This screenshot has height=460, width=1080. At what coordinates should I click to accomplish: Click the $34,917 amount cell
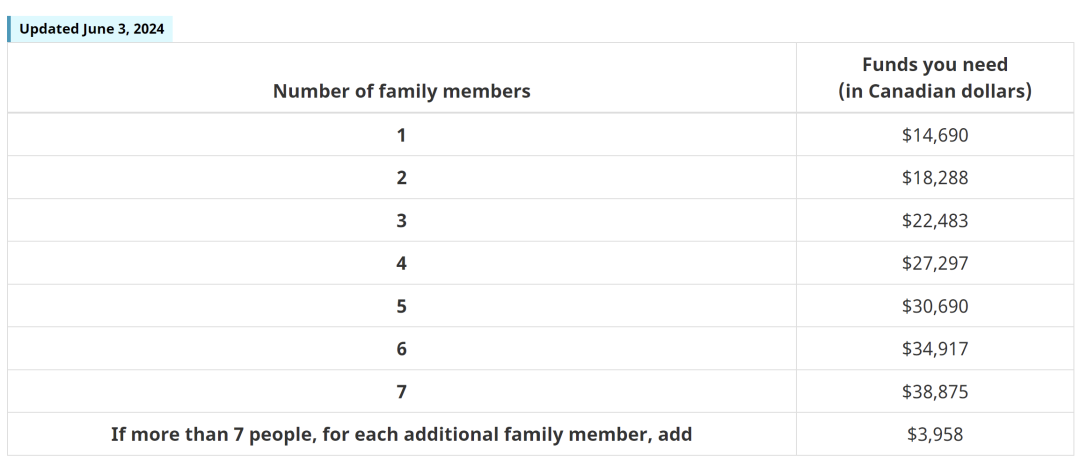click(935, 348)
